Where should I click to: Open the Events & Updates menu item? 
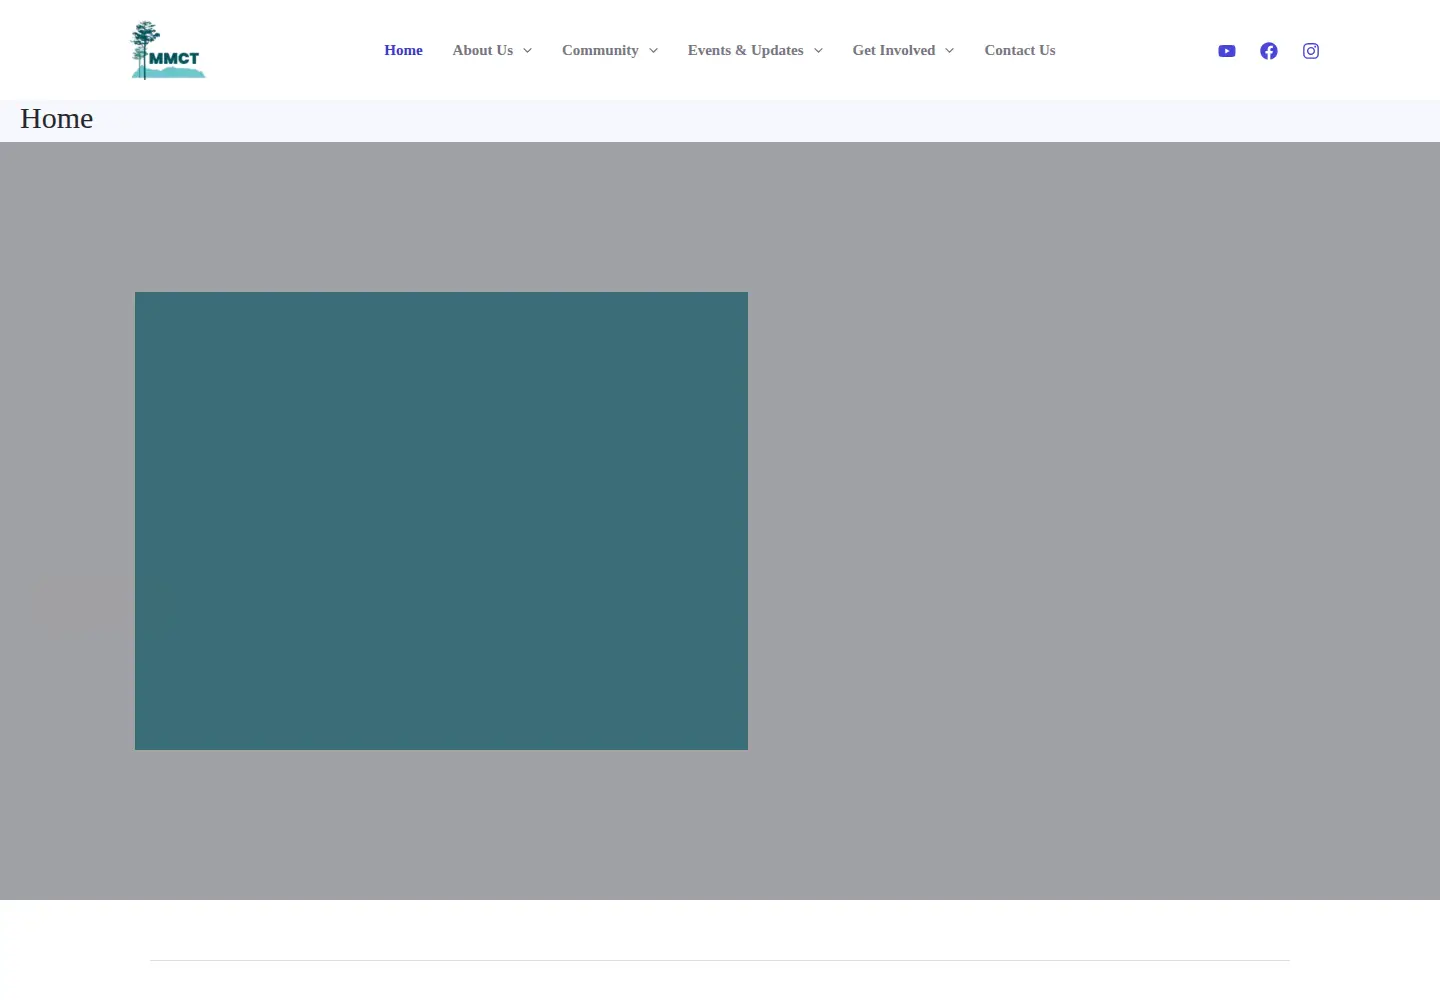(x=745, y=50)
